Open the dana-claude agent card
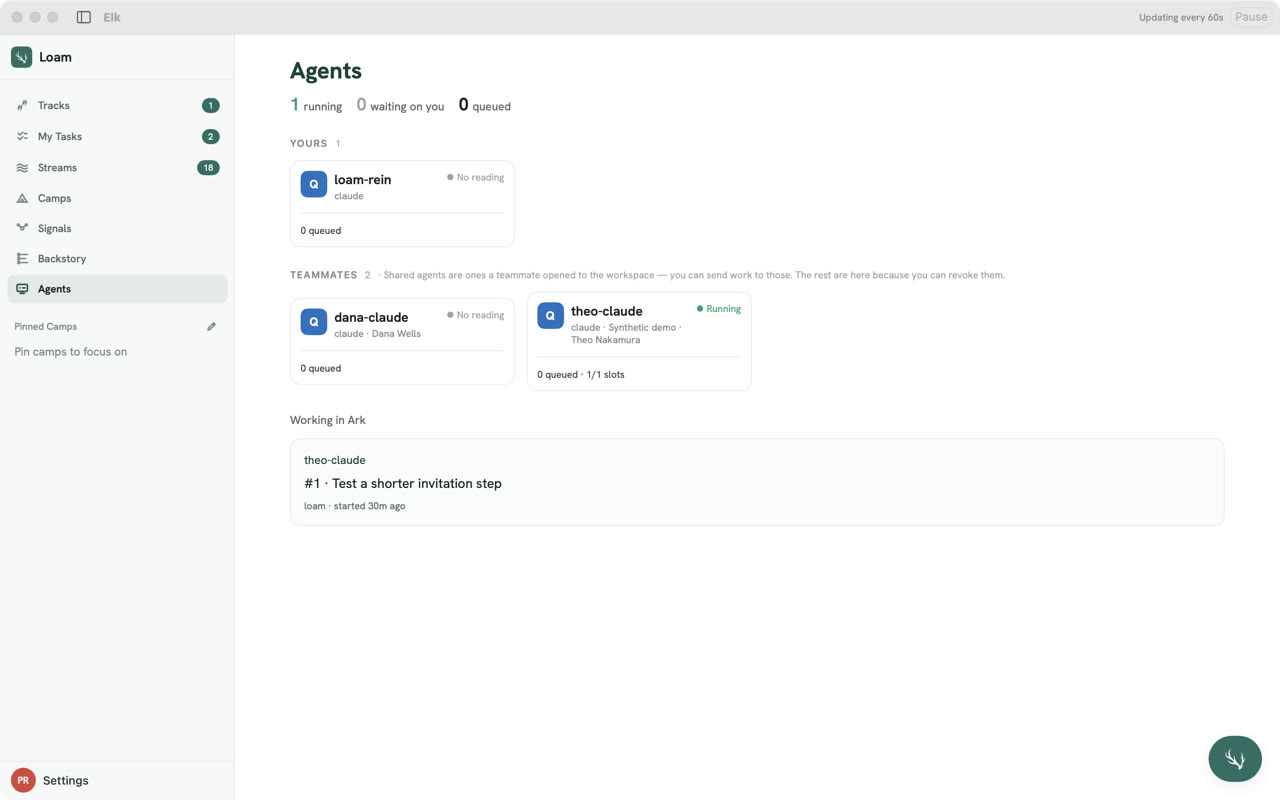The image size is (1280, 800). [402, 341]
